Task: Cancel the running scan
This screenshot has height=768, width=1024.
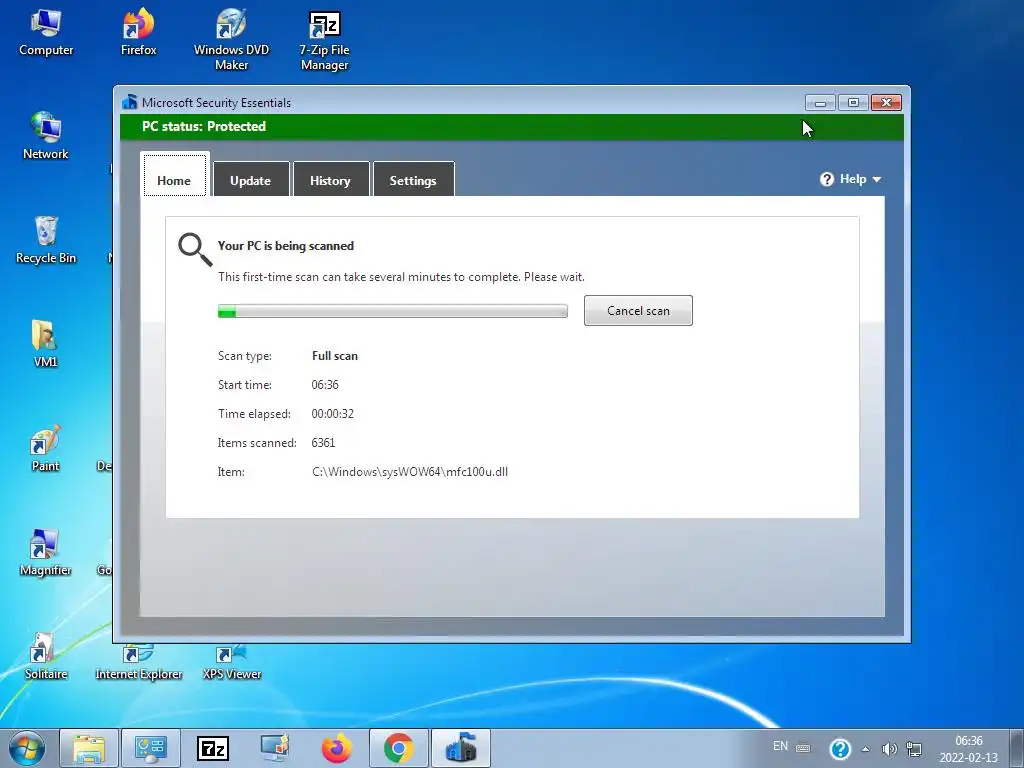Action: coord(638,310)
